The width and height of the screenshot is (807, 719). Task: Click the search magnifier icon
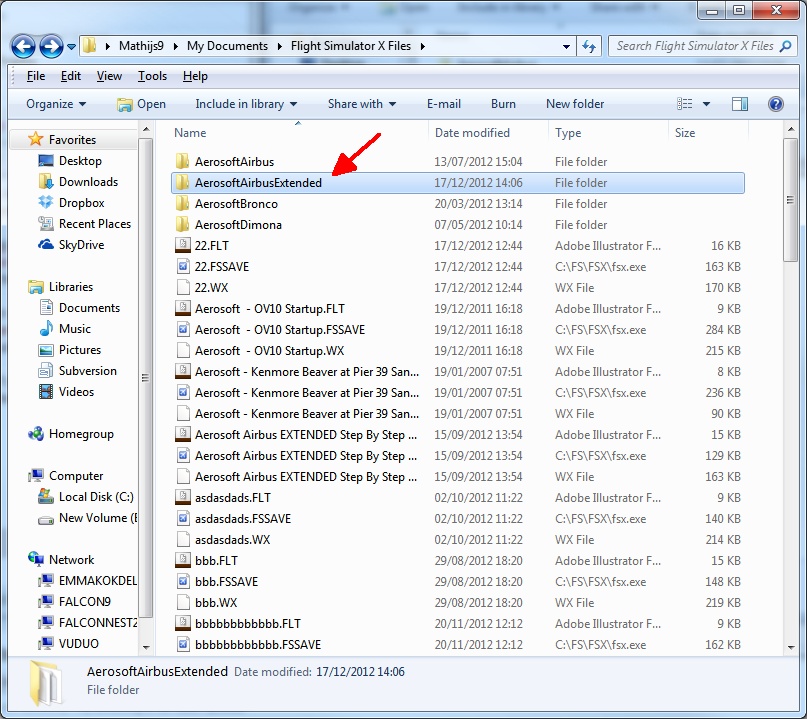tap(785, 46)
